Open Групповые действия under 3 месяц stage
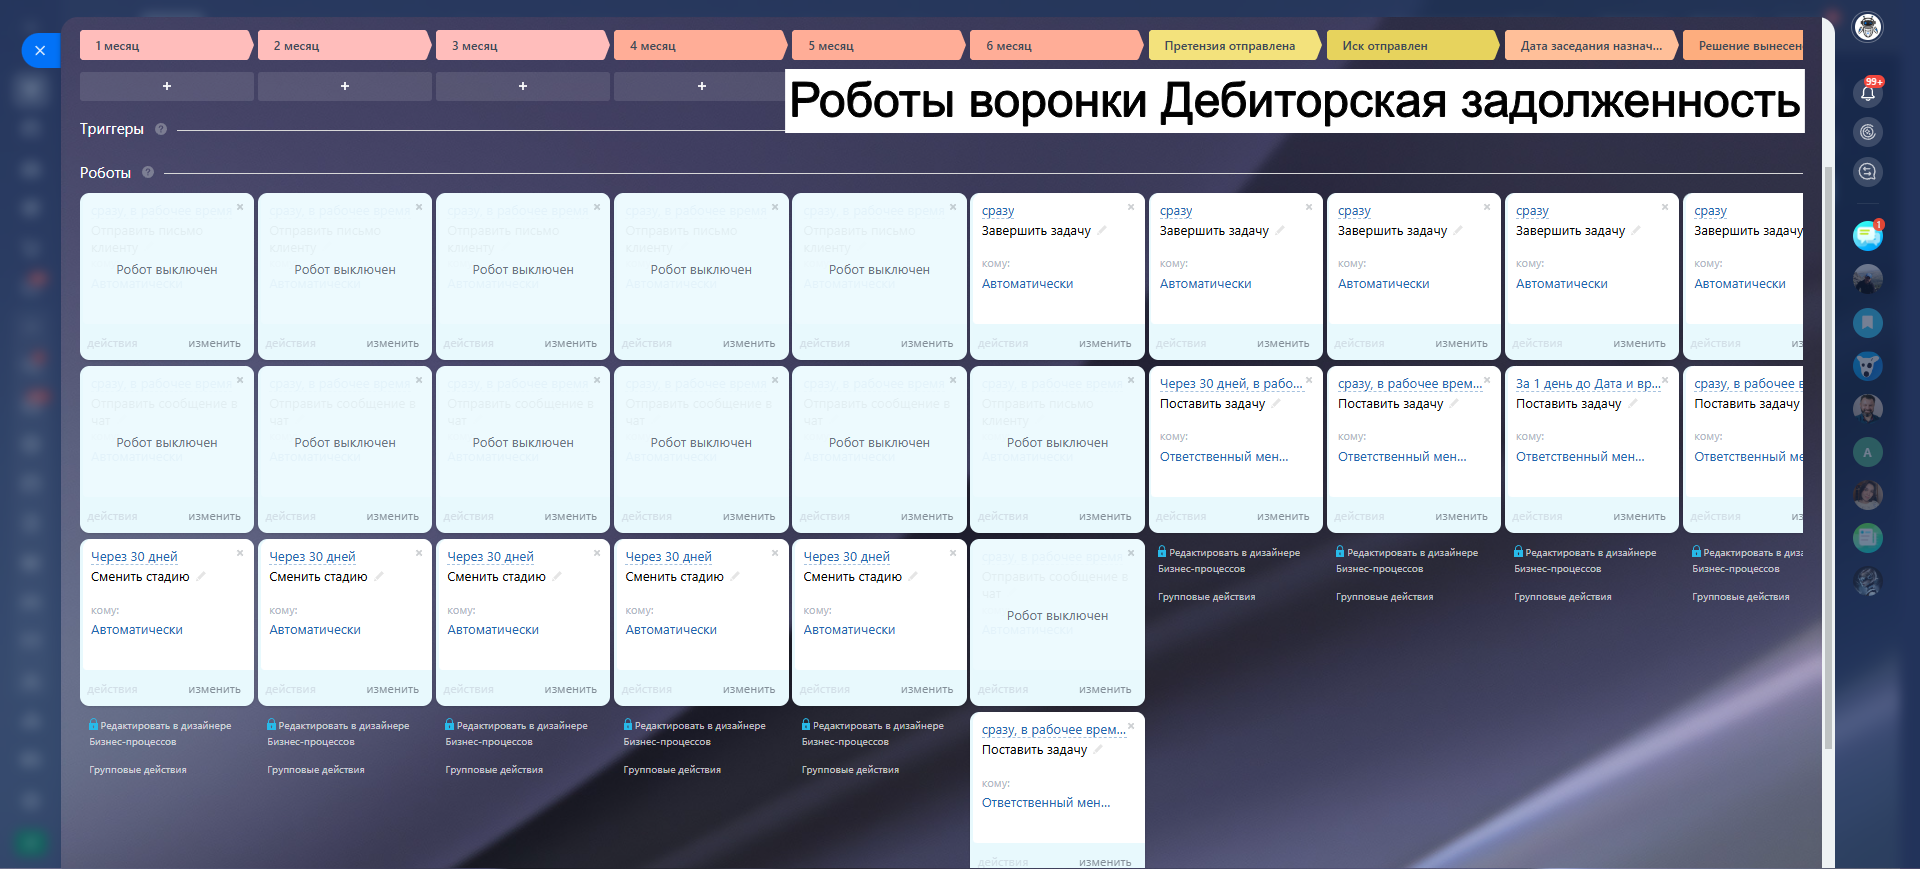This screenshot has width=1920, height=869. pos(494,770)
